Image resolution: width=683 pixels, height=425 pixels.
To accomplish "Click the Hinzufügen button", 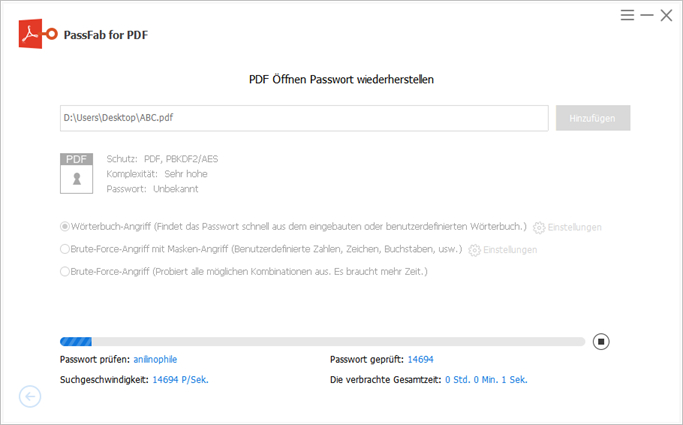I will click(593, 117).
